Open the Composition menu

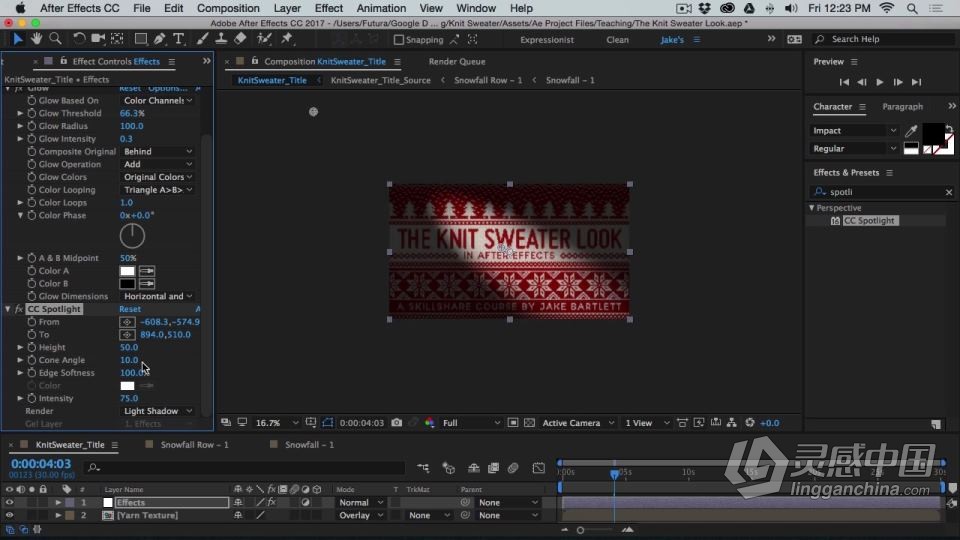[x=228, y=8]
